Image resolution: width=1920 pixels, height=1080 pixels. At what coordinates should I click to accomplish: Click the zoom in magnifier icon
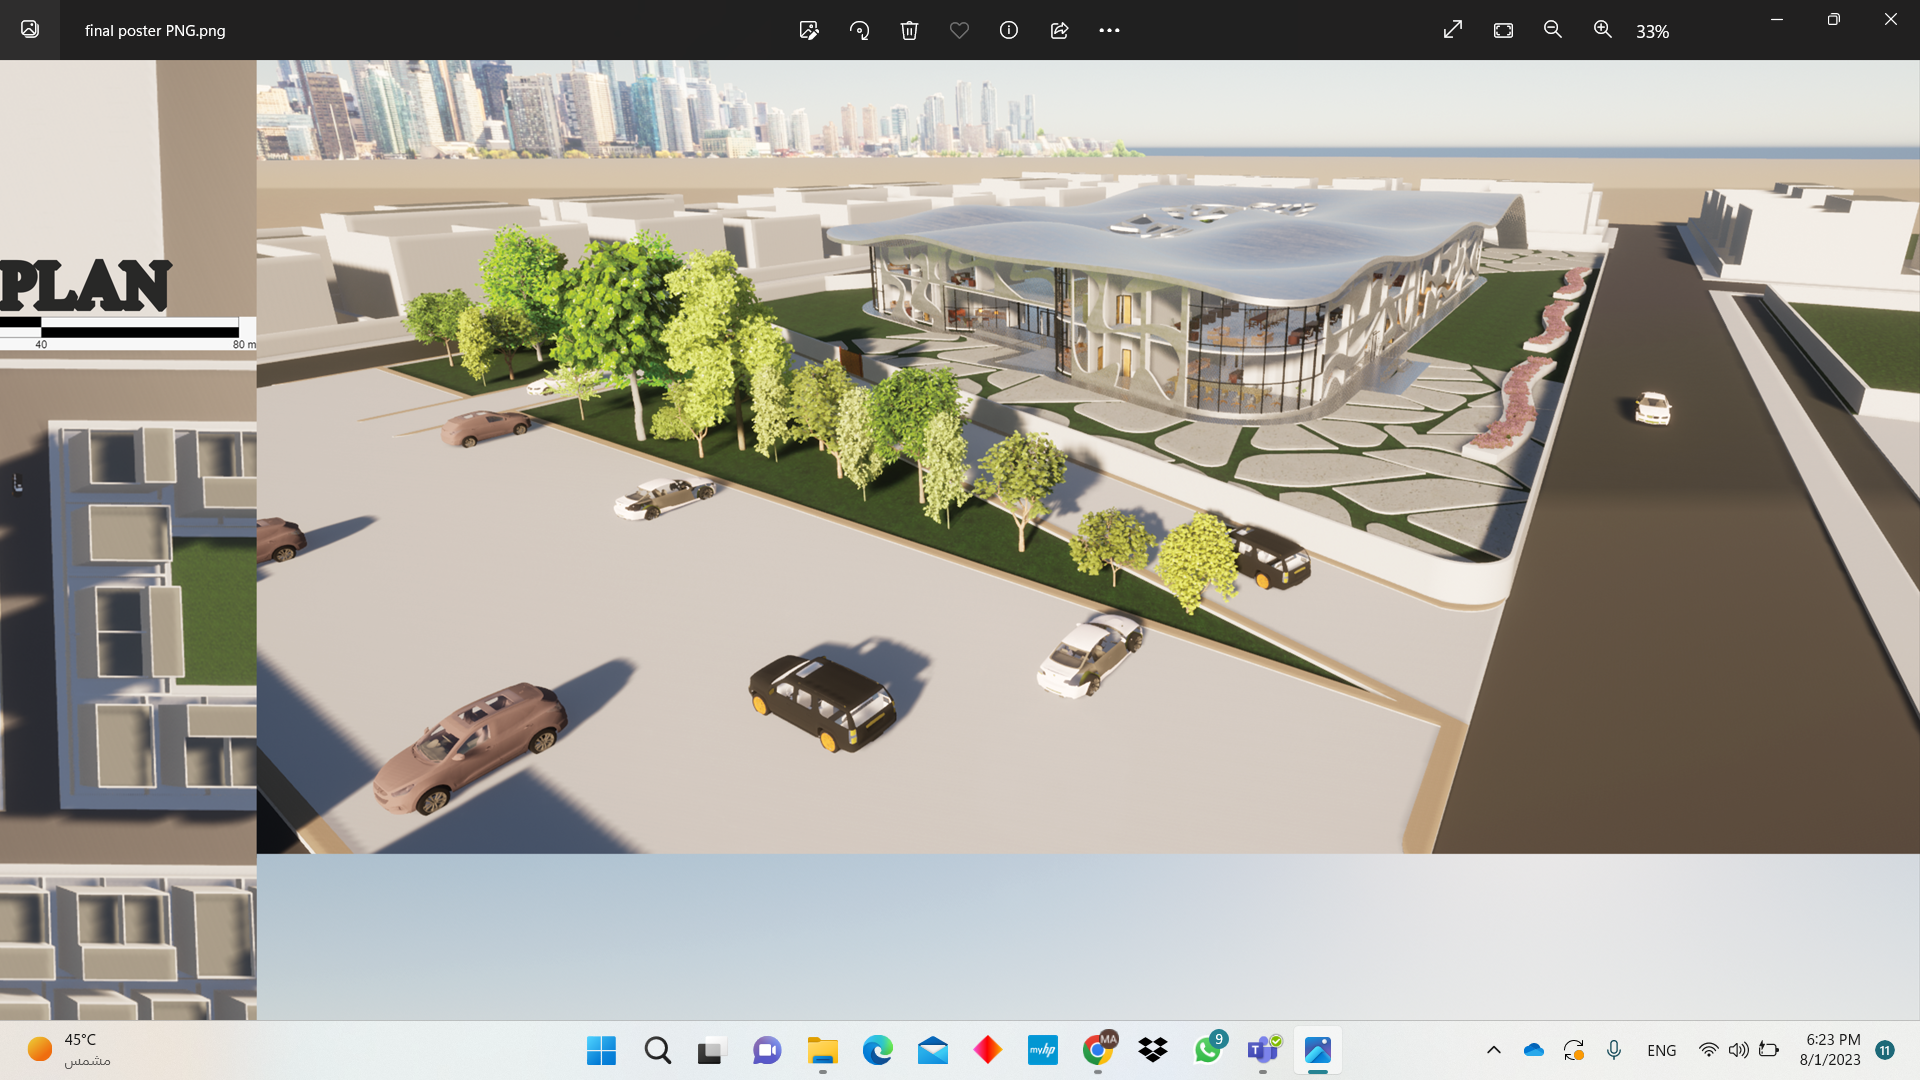1603,30
